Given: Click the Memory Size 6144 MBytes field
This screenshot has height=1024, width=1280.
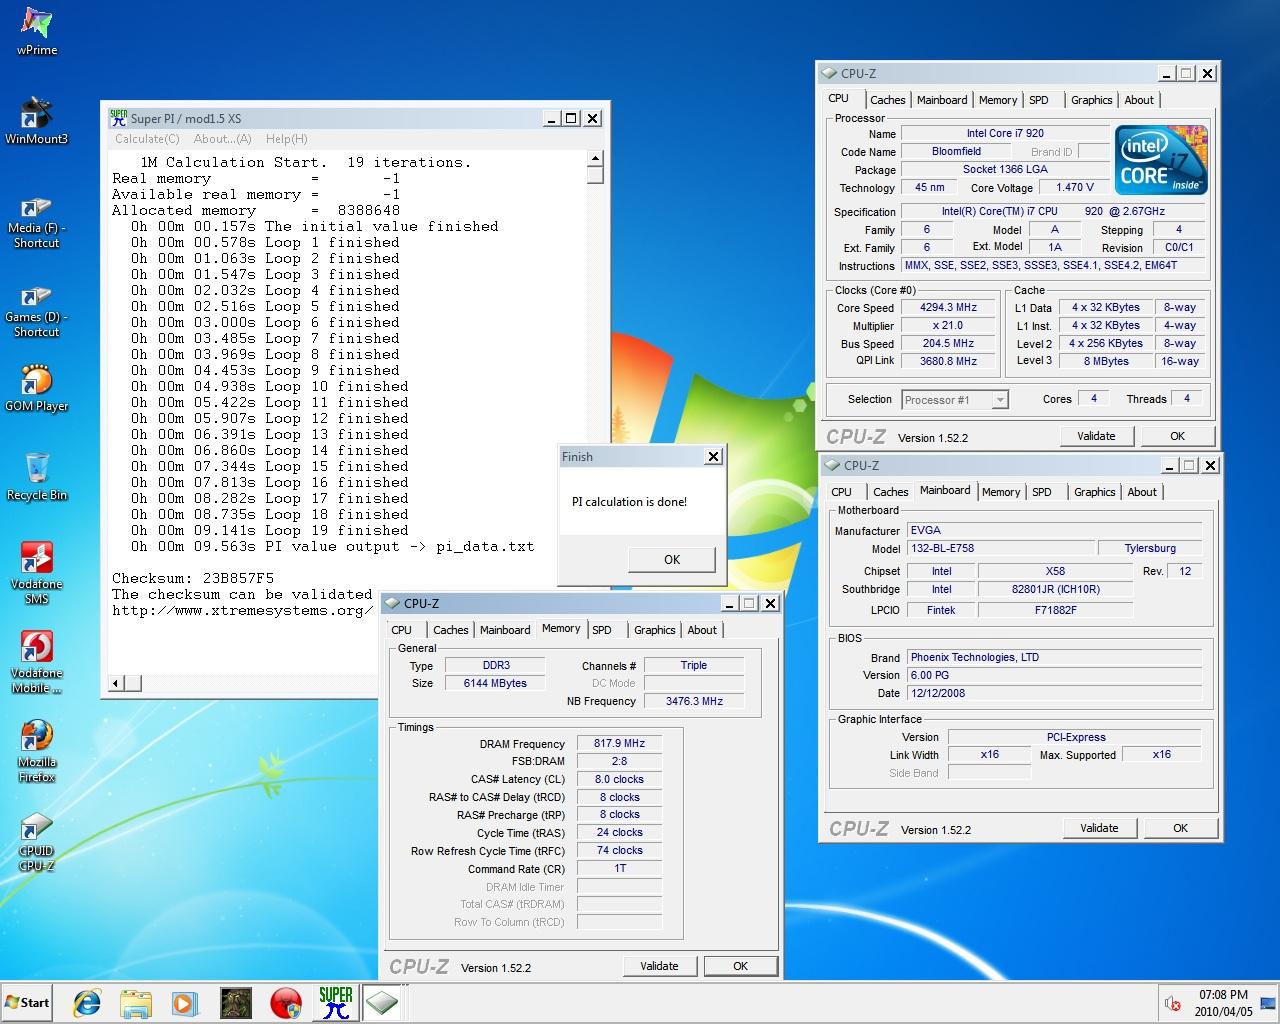Looking at the screenshot, I should [x=494, y=684].
